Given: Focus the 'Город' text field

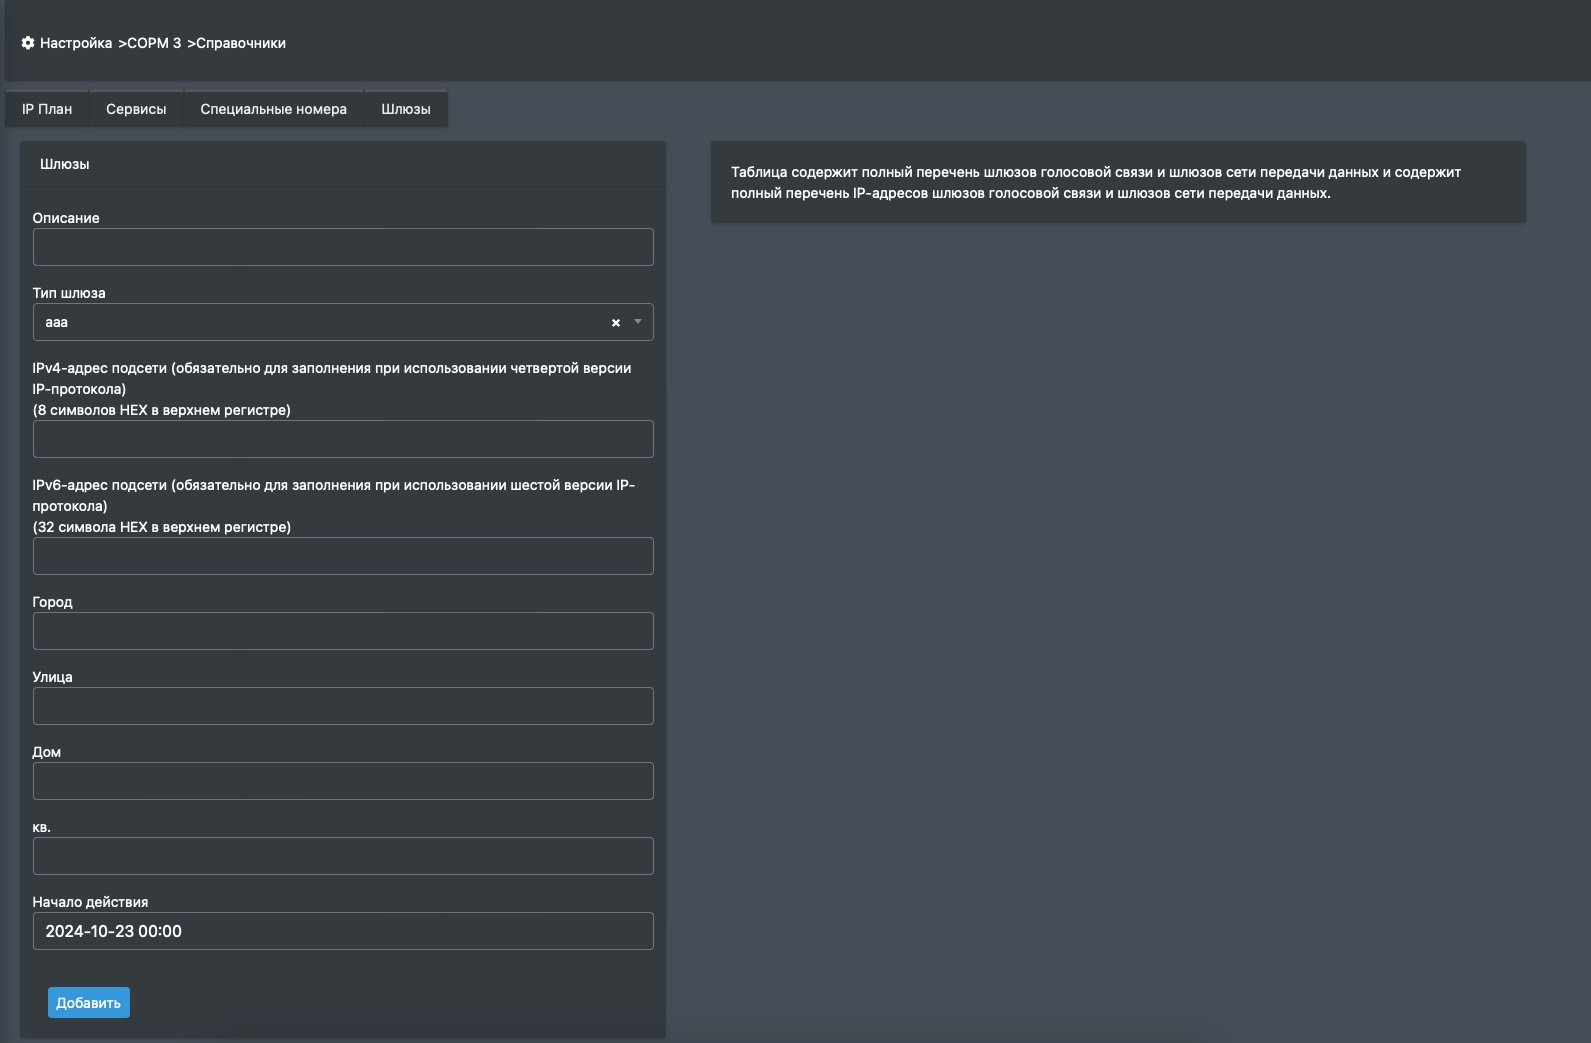Looking at the screenshot, I should point(343,631).
